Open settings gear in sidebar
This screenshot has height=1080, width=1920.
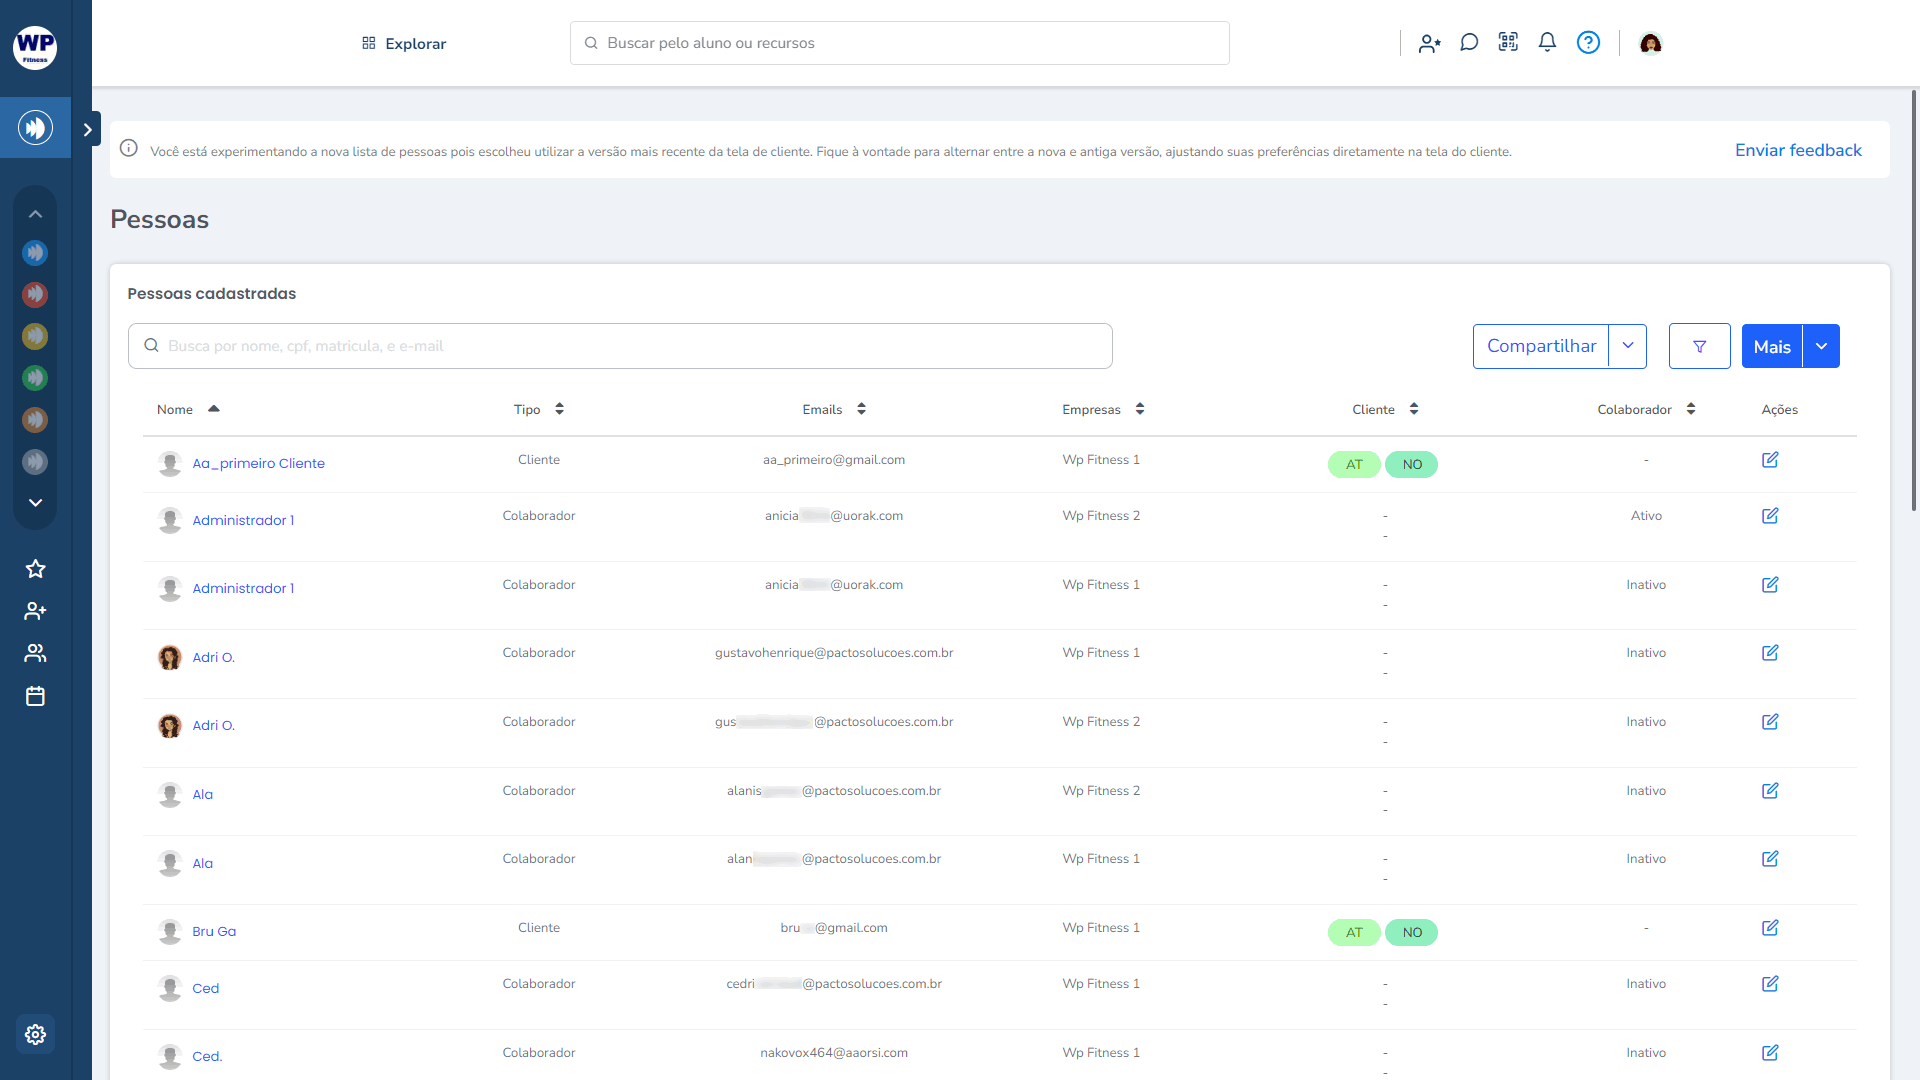pyautogui.click(x=35, y=1034)
